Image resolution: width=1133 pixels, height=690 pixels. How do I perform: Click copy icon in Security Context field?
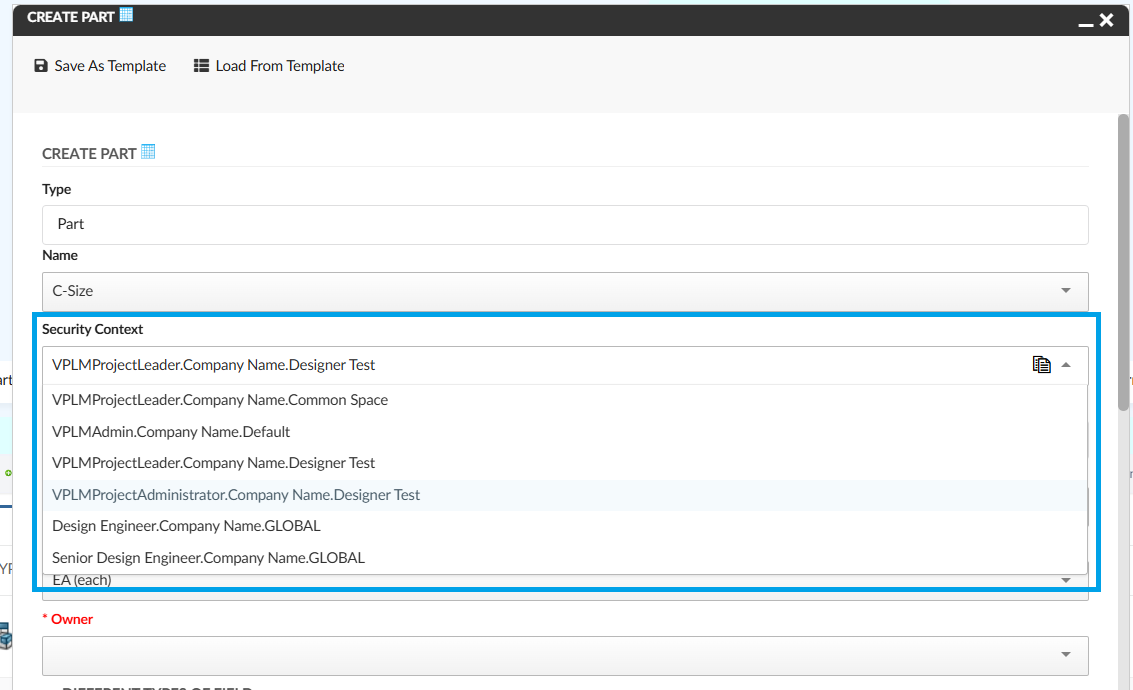point(1041,365)
